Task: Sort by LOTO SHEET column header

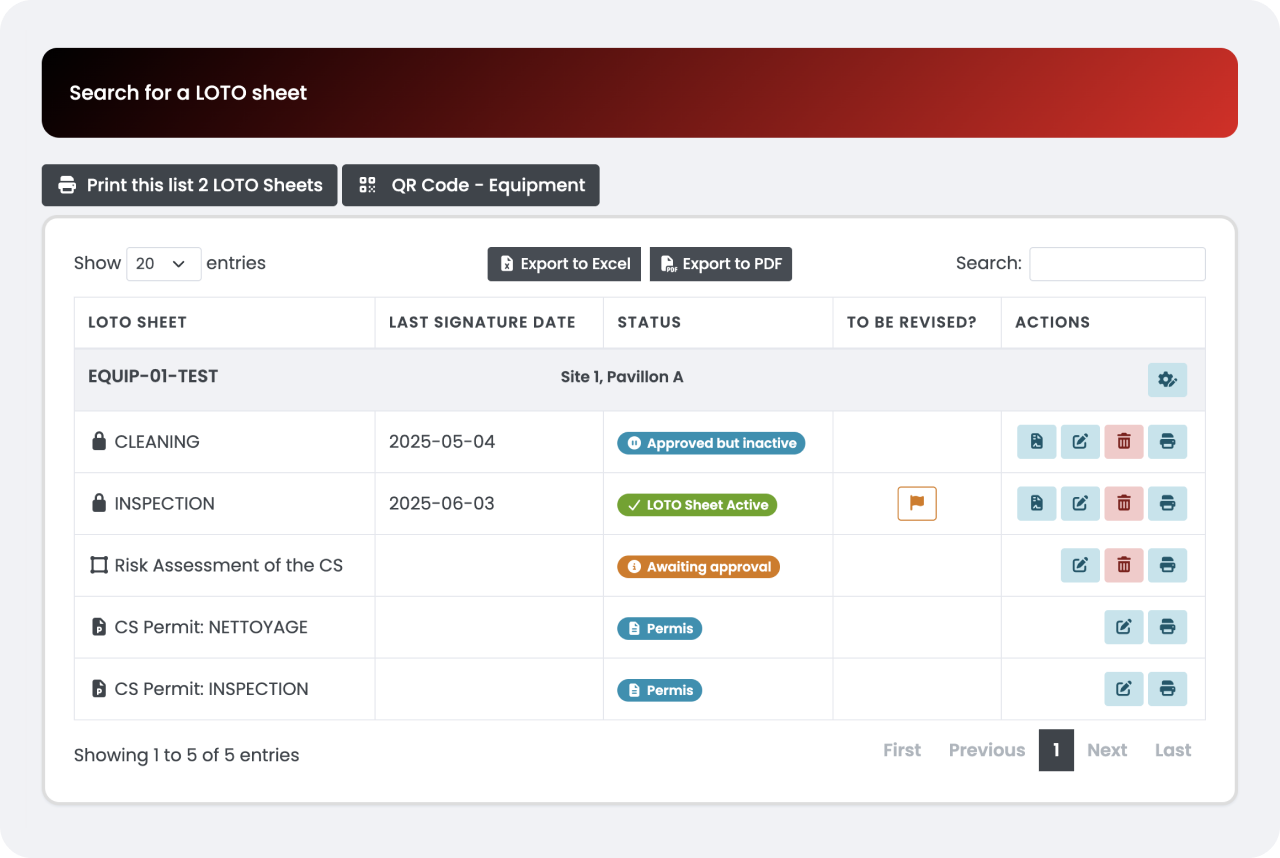Action: 224,322
